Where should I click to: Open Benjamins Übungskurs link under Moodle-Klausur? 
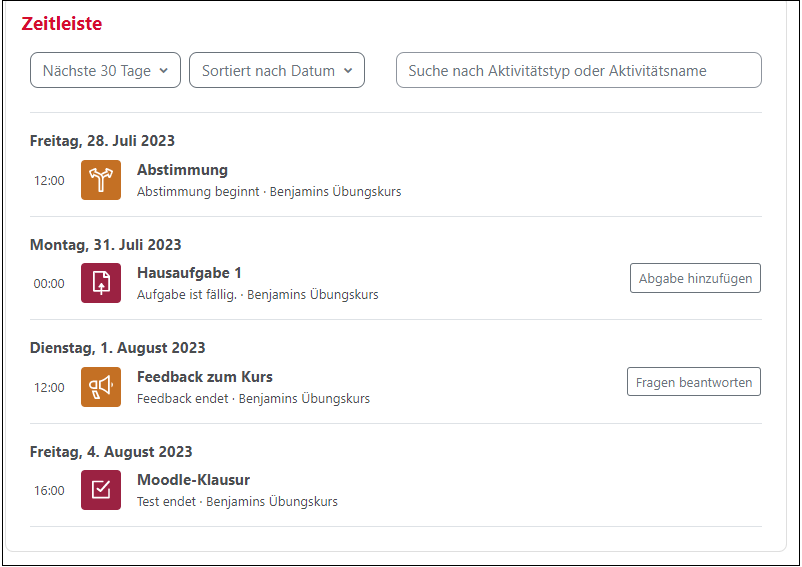coord(272,502)
